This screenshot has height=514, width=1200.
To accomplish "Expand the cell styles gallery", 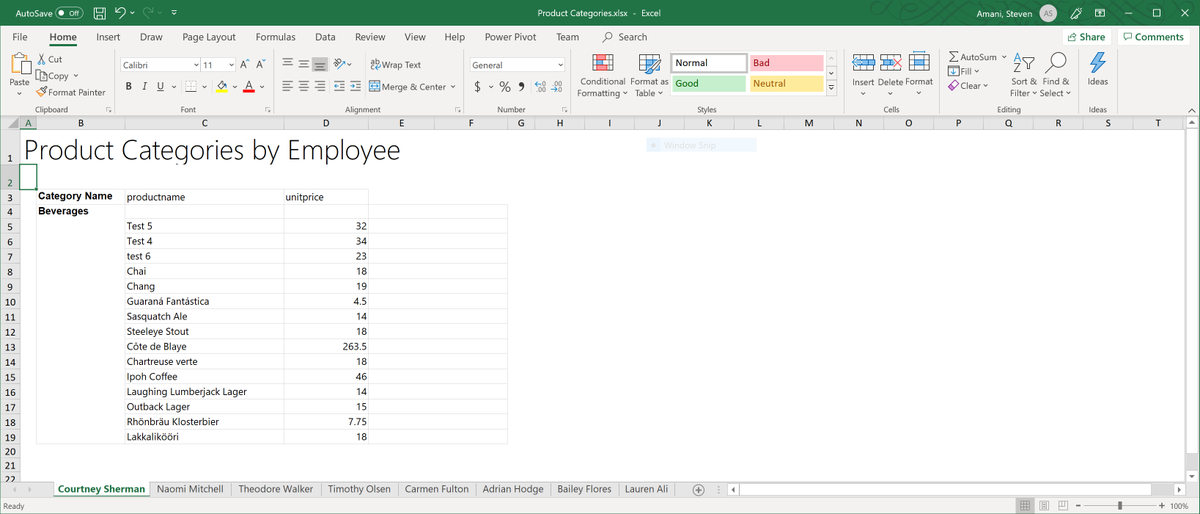I will point(830,88).
